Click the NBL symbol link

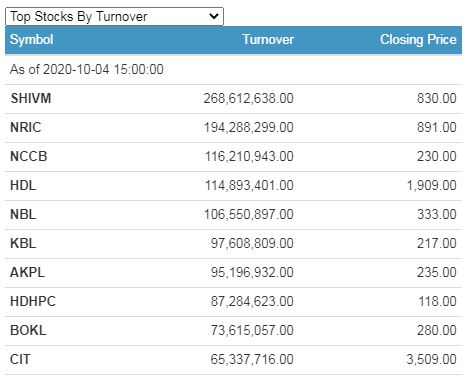point(23,214)
